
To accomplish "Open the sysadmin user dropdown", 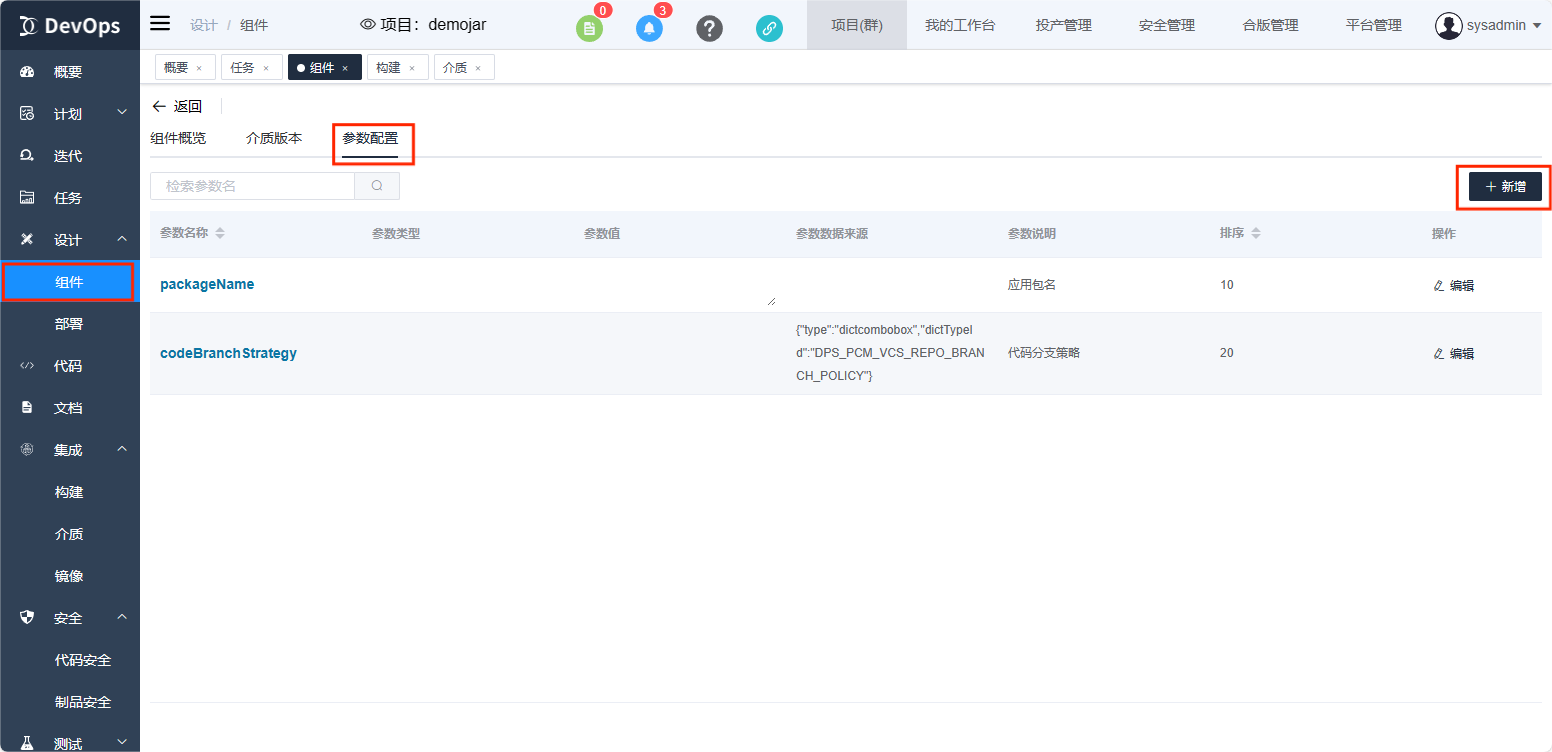I will (x=1488, y=25).
